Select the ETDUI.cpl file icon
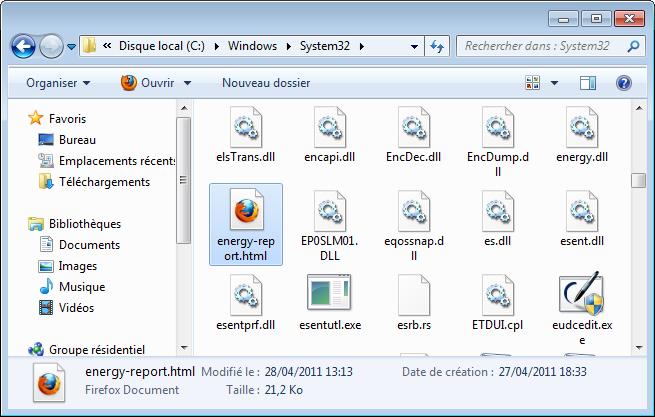The height and width of the screenshot is (417, 655). pyautogui.click(x=498, y=295)
